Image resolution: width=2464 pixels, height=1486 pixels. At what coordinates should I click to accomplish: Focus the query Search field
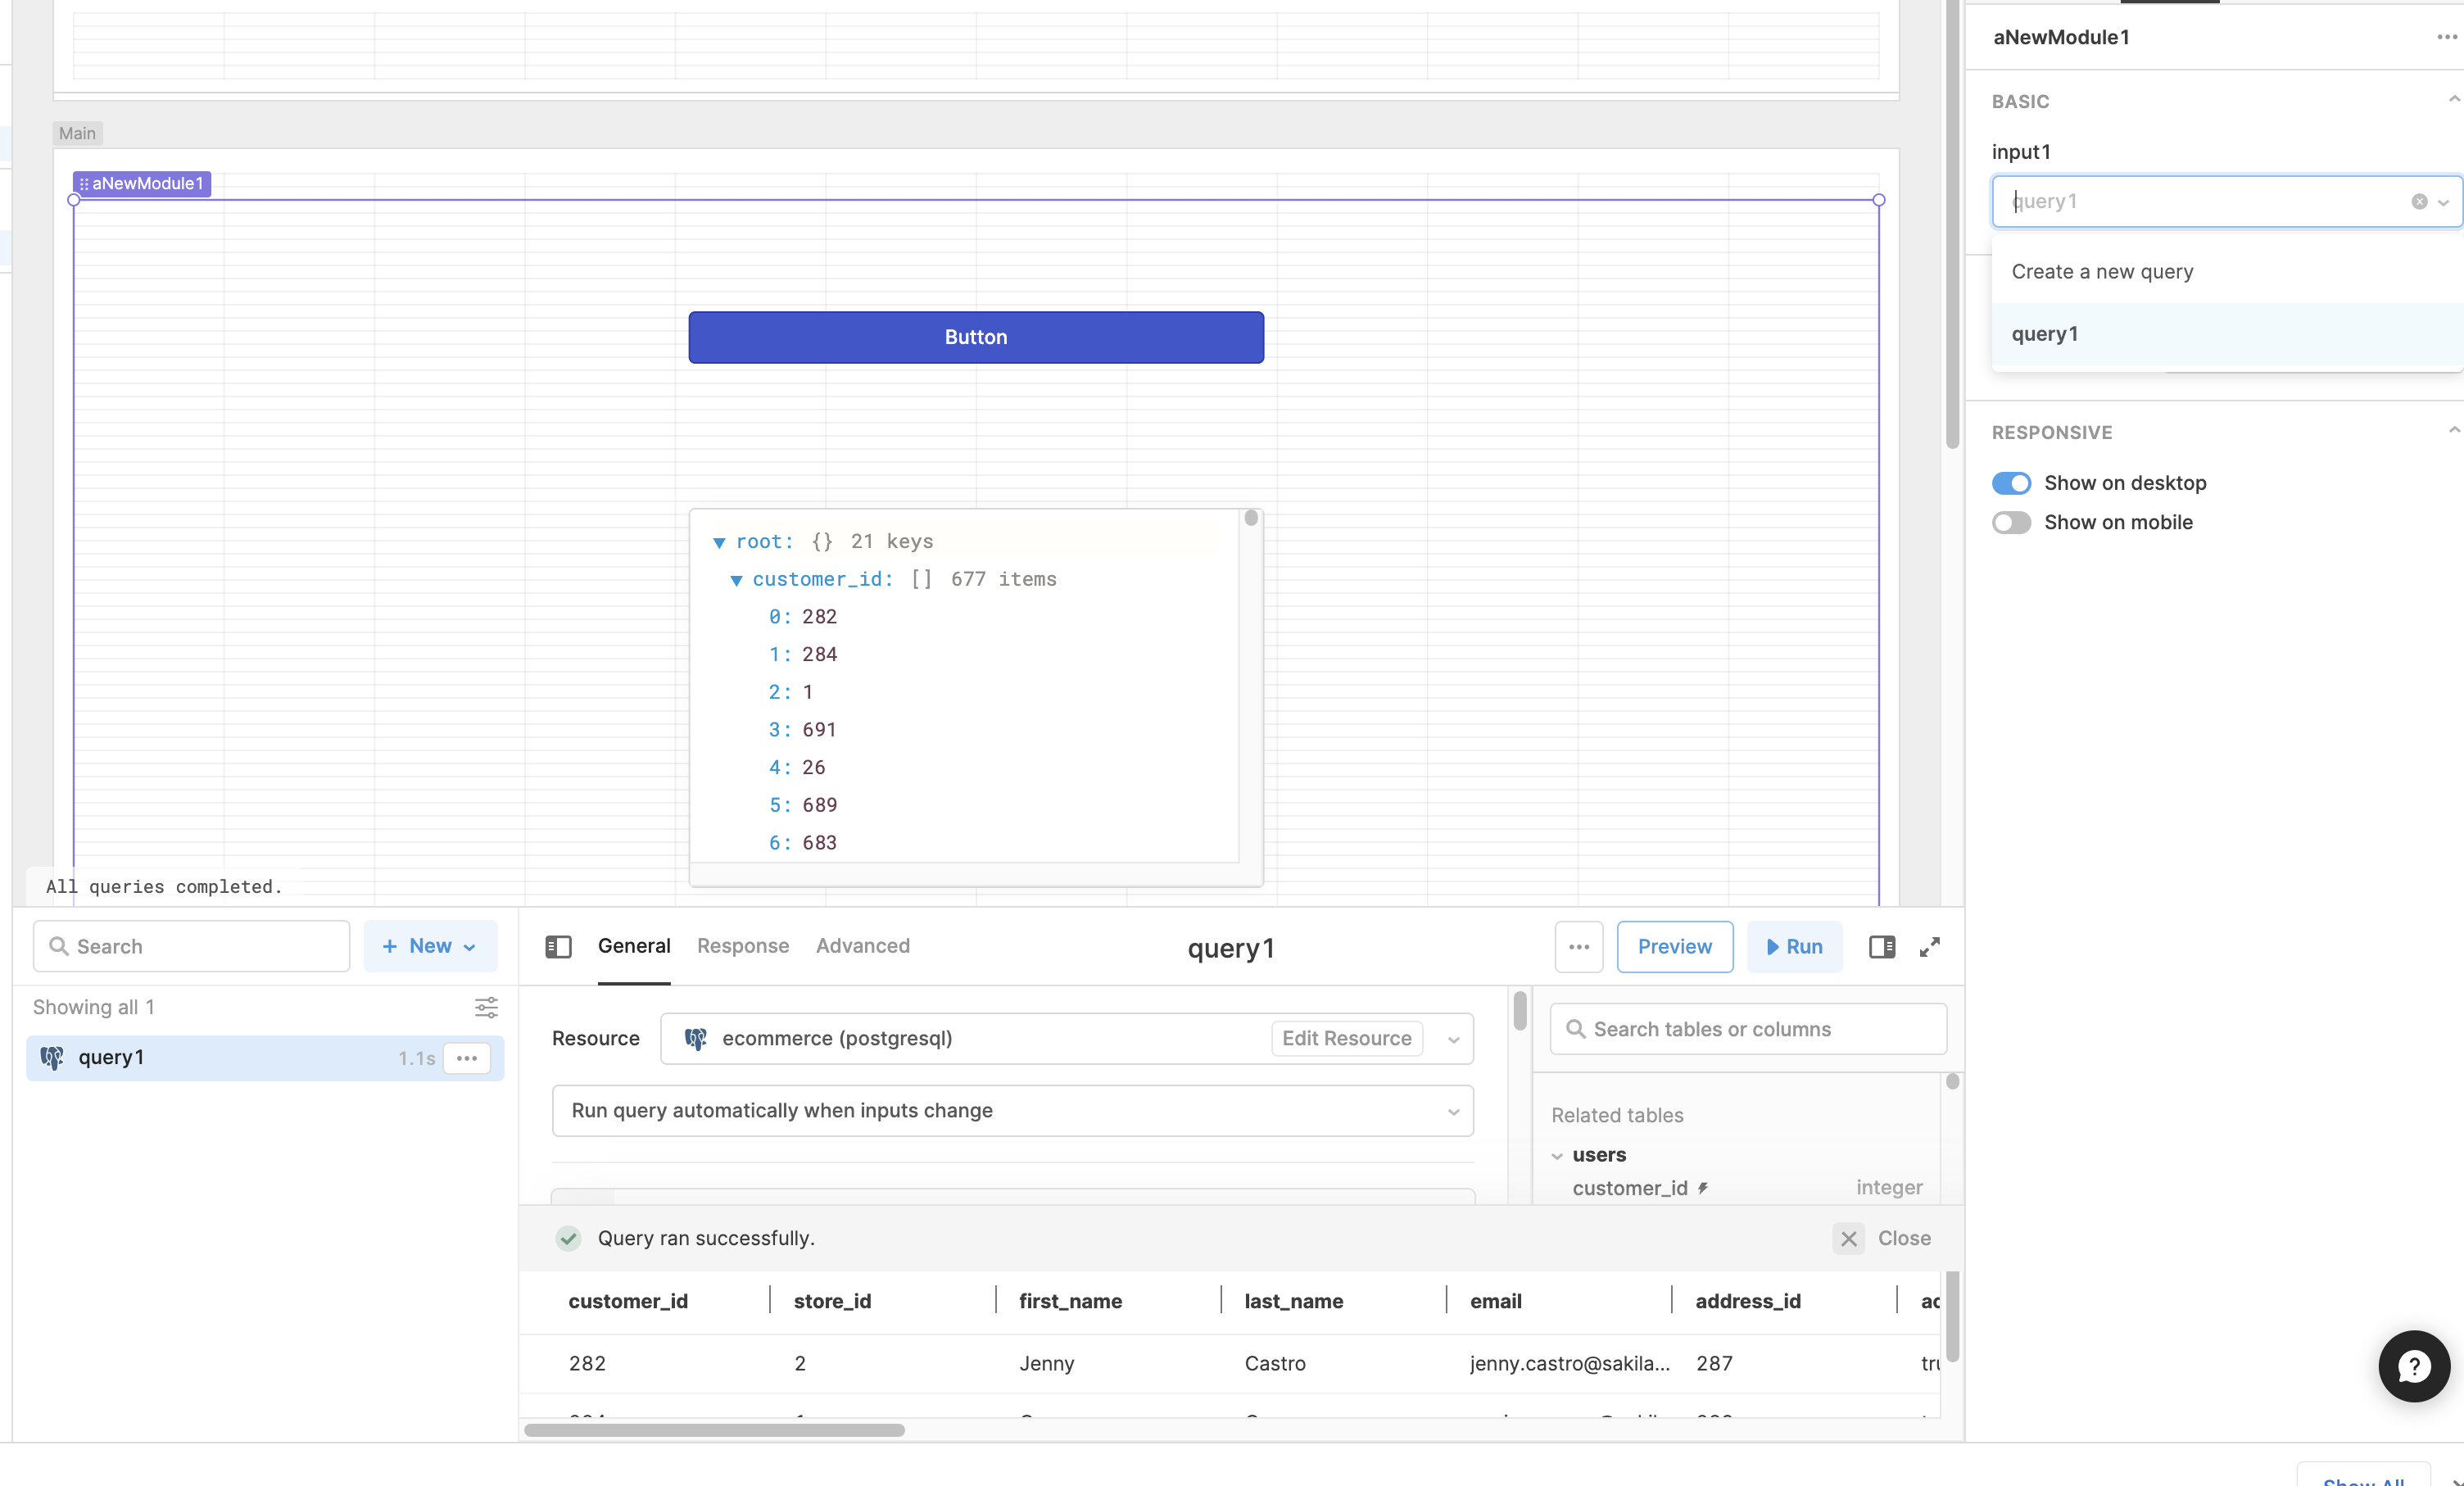click(192, 946)
